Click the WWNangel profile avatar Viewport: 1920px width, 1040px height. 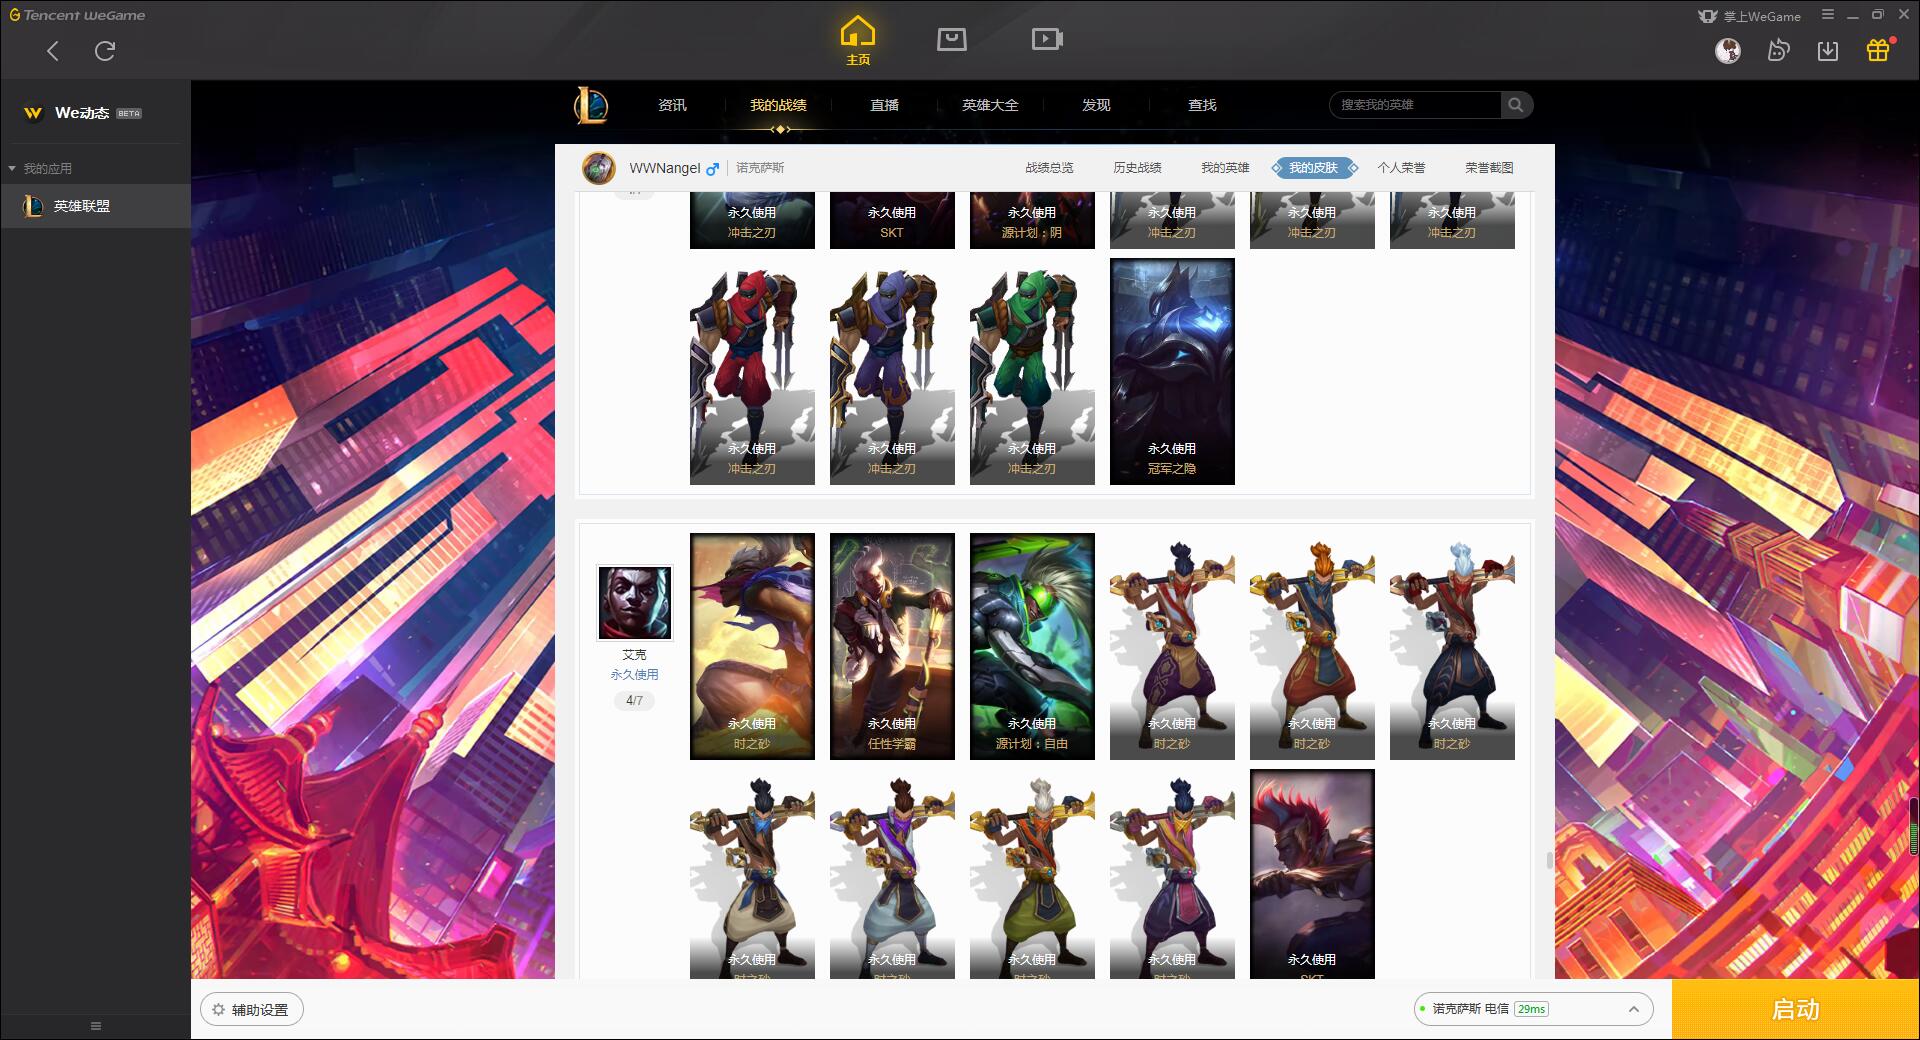click(599, 168)
